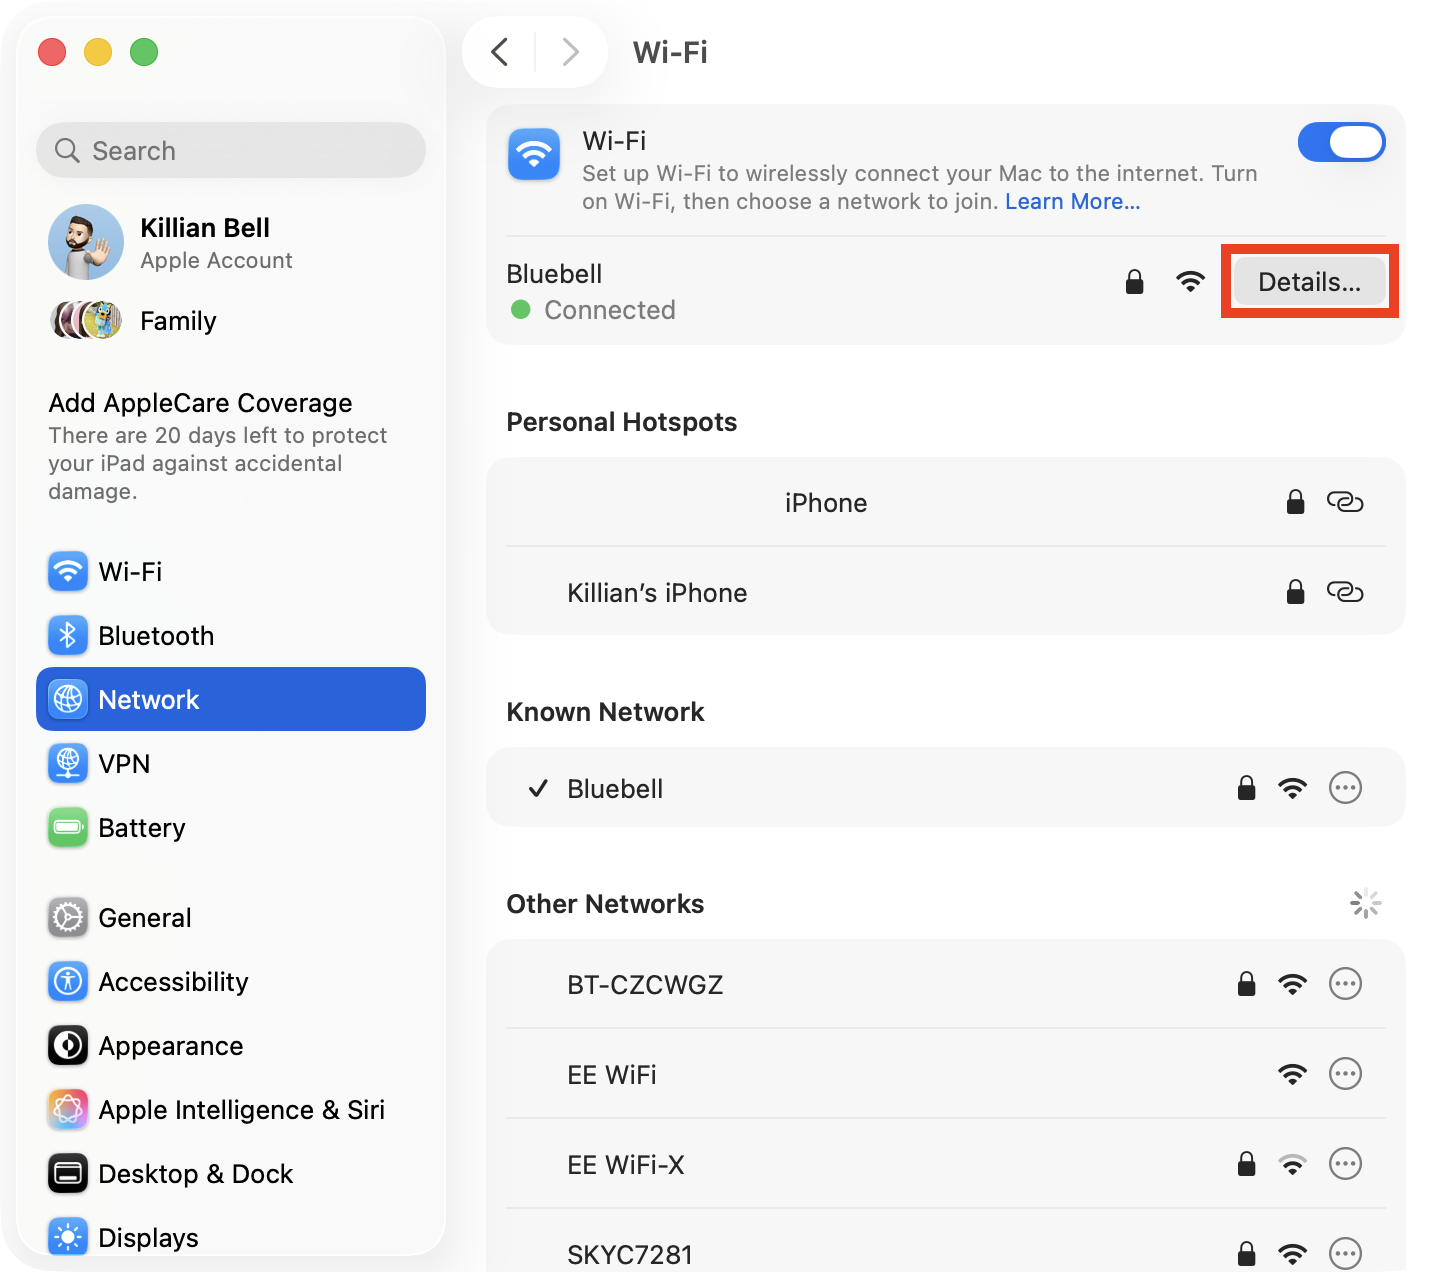
Task: Click the lock icon next to Bluebell network
Action: 1134,282
